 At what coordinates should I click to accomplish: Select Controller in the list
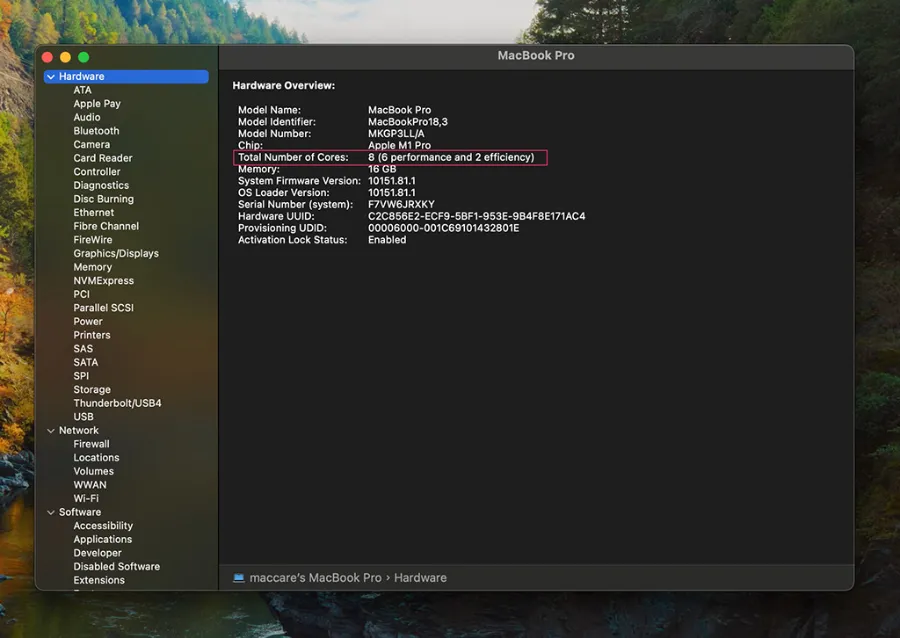point(97,172)
